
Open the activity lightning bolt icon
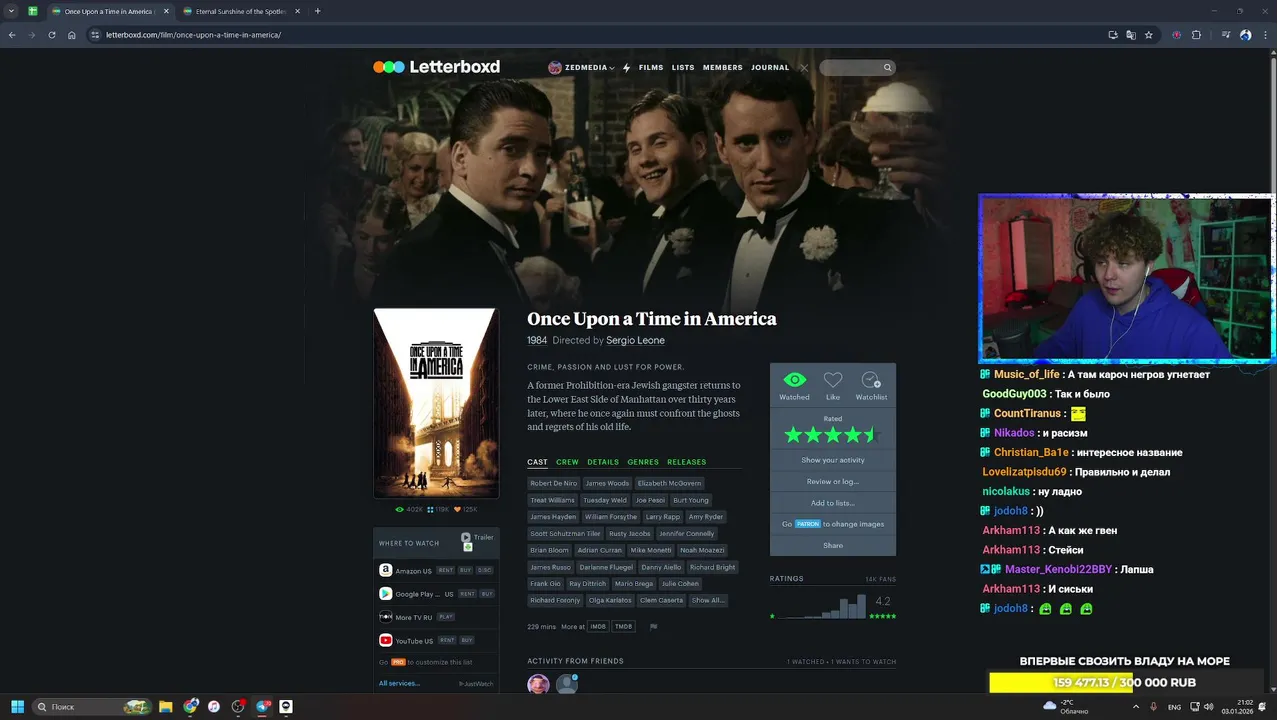click(x=626, y=68)
